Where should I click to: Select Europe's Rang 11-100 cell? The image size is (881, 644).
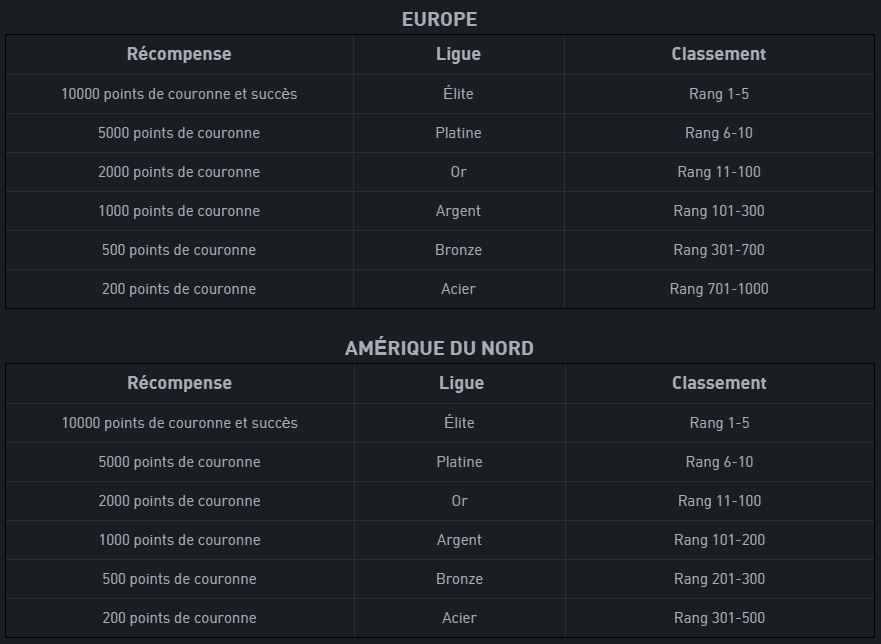(x=719, y=171)
